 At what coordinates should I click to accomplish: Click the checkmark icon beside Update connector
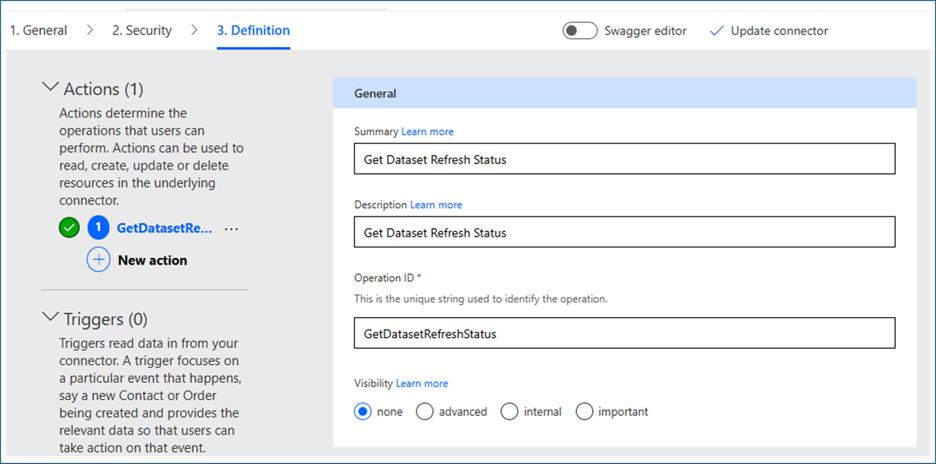pyautogui.click(x=716, y=31)
